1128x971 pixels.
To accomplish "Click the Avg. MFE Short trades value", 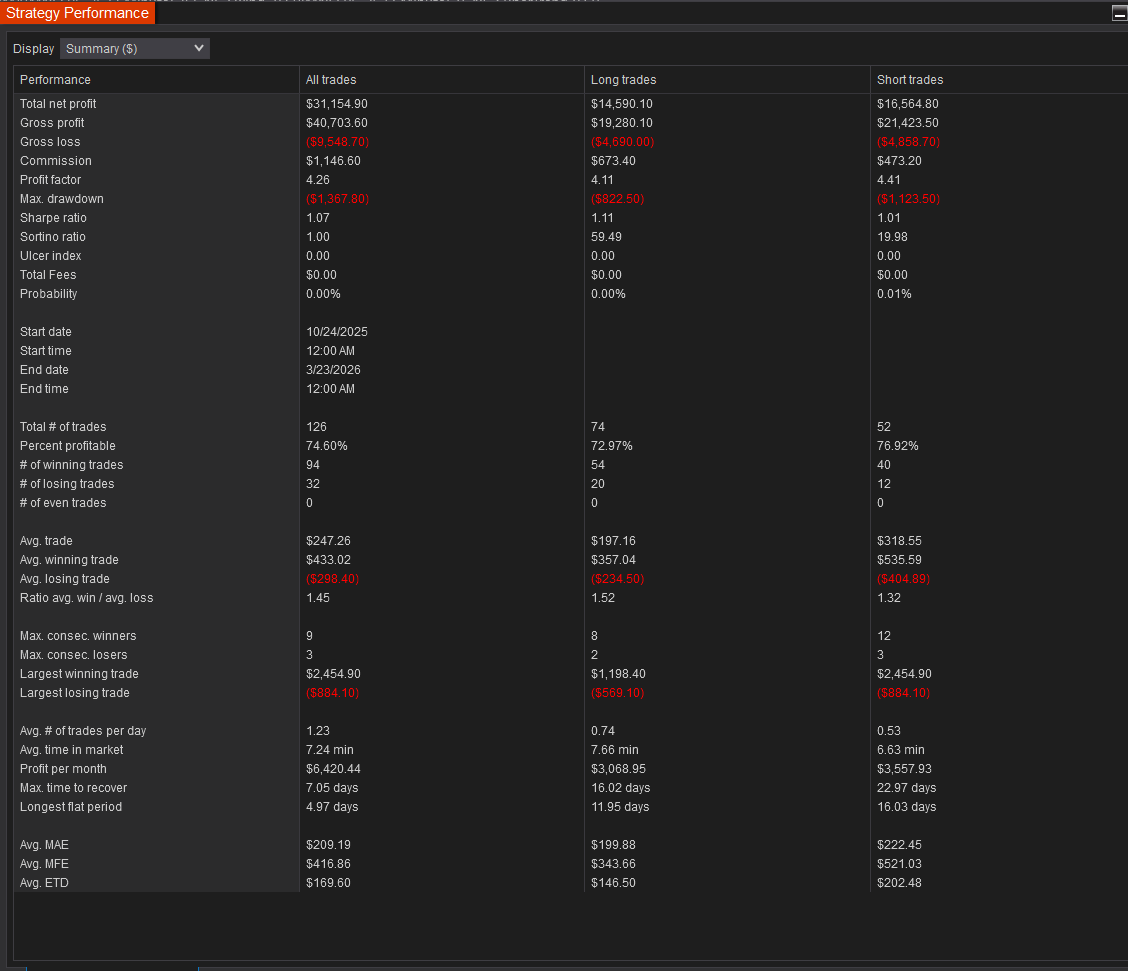I will [899, 864].
